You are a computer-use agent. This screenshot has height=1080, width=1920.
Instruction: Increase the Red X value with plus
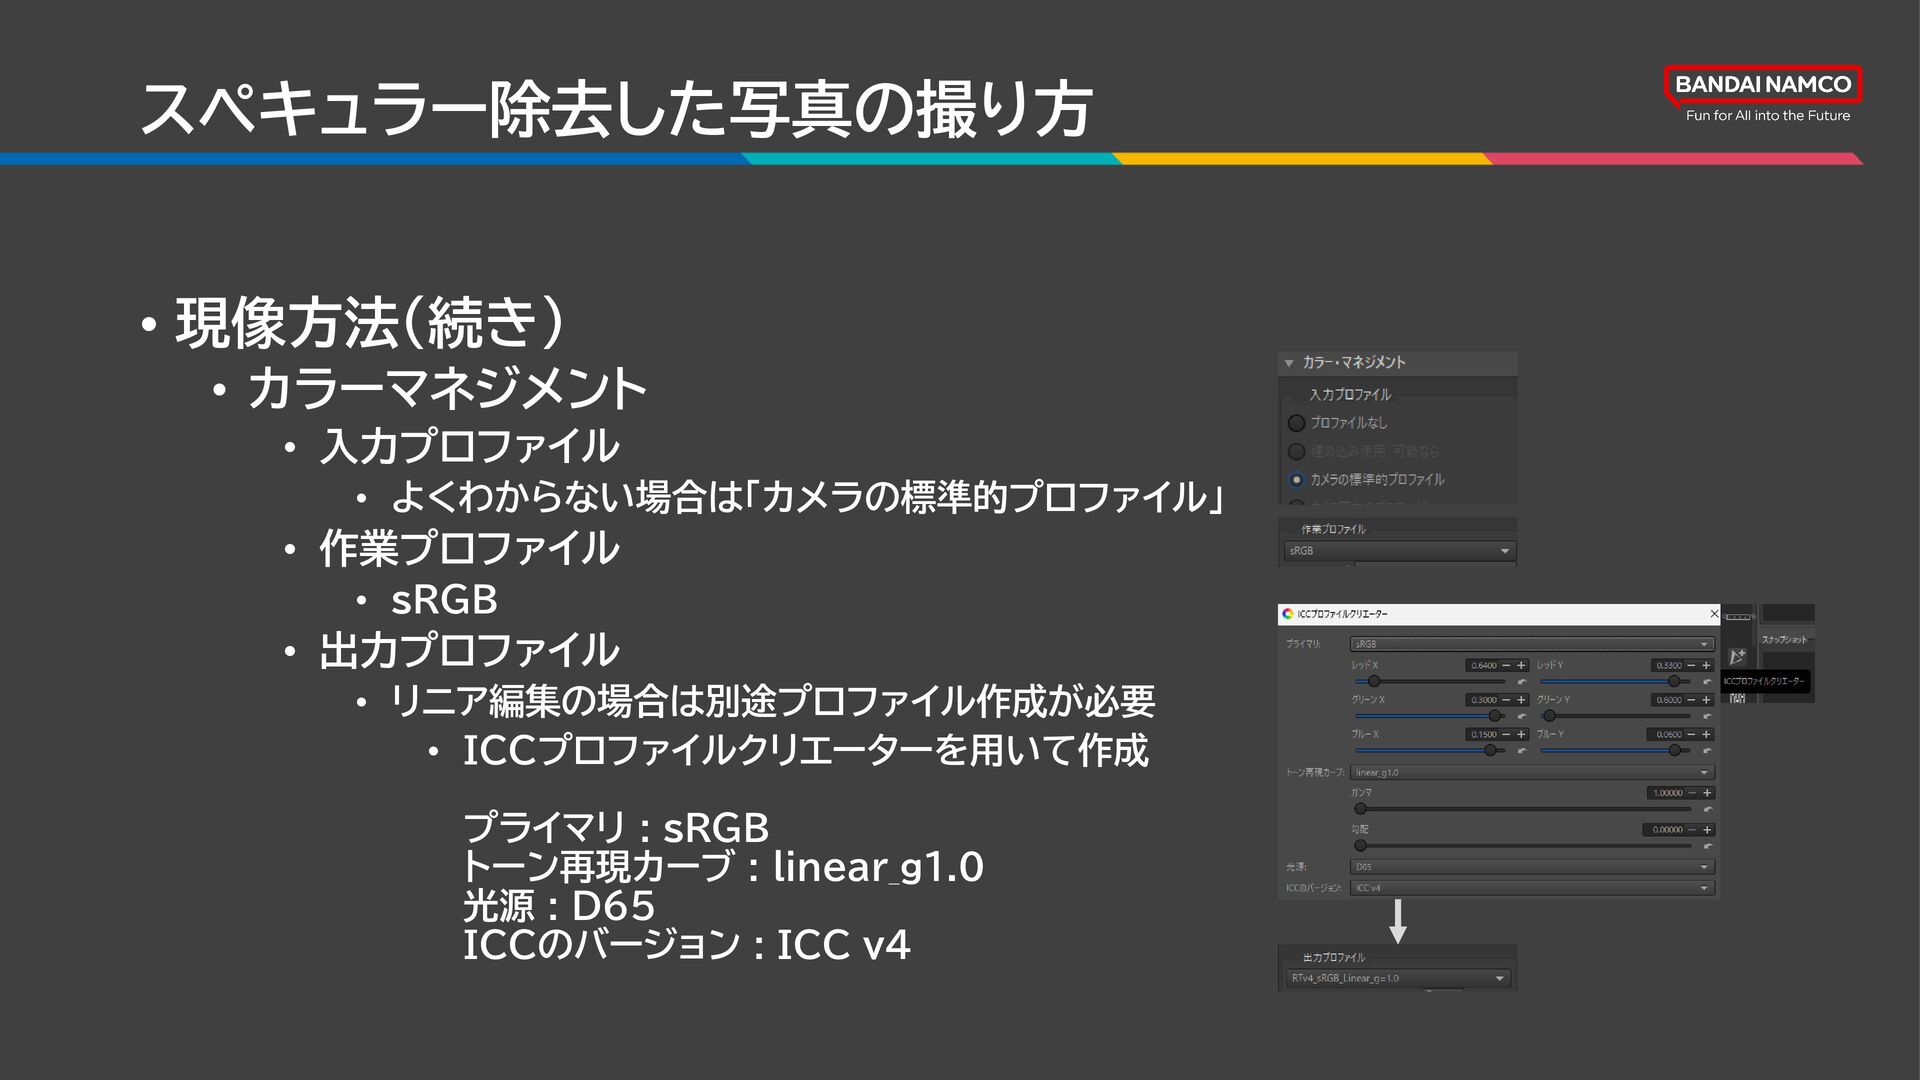pyautogui.click(x=1521, y=665)
